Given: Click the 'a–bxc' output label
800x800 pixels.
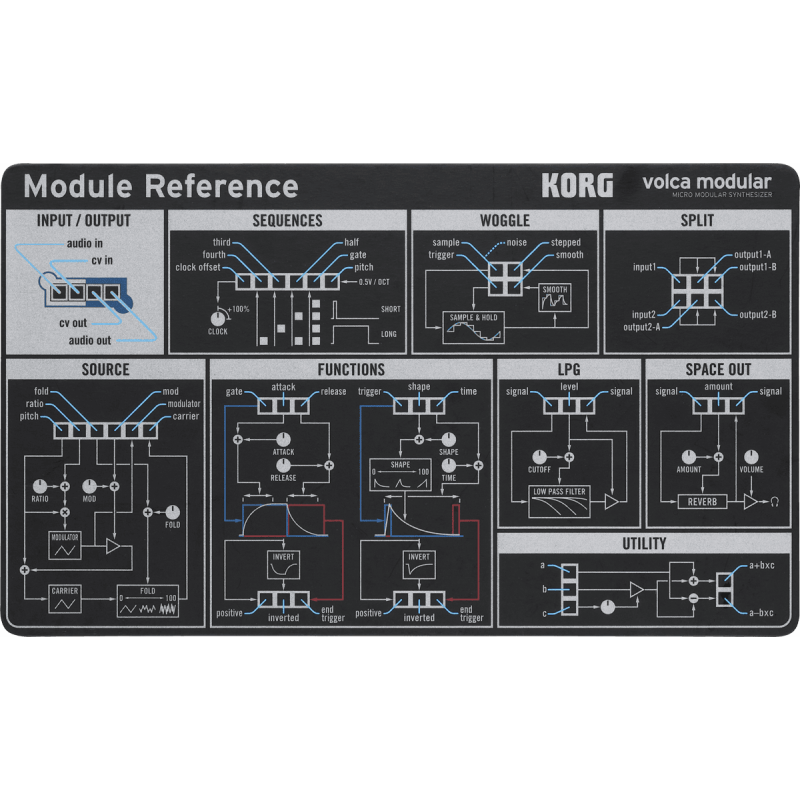Looking at the screenshot, I should pos(761,613).
